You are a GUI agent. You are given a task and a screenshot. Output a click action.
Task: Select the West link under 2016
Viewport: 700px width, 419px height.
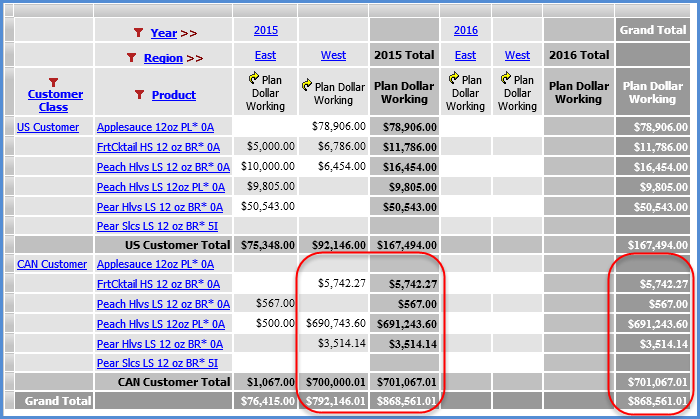tap(517, 55)
